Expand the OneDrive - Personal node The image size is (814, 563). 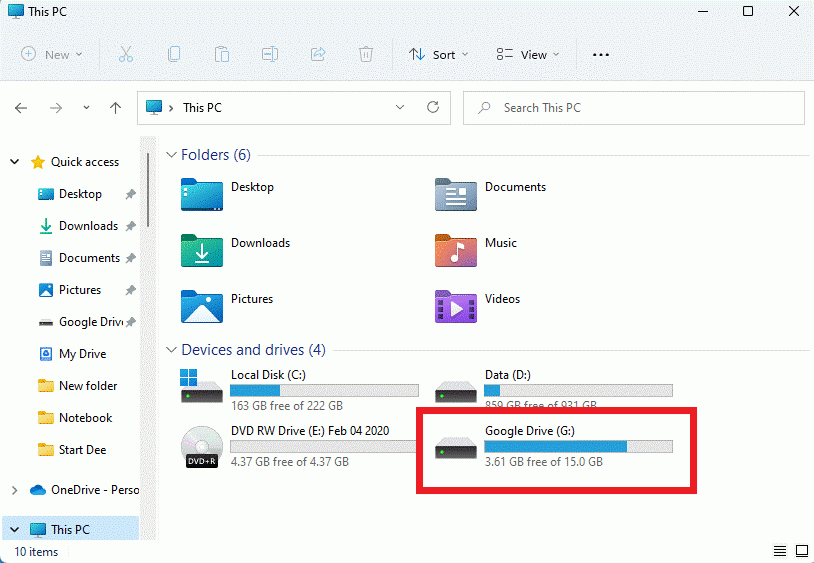pos(15,490)
